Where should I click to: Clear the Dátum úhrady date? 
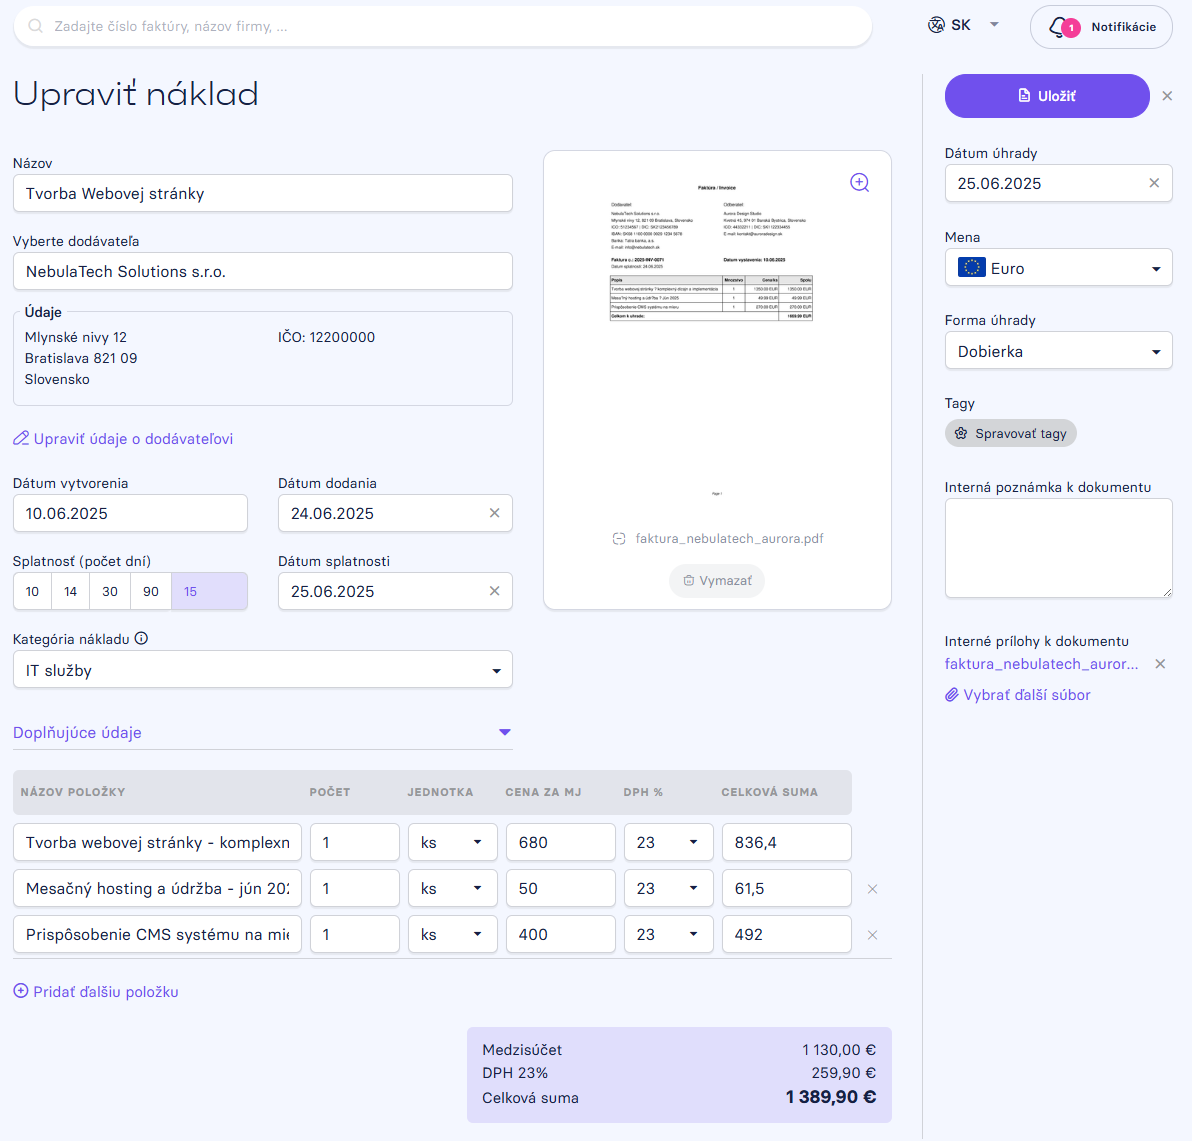pyautogui.click(x=1154, y=183)
